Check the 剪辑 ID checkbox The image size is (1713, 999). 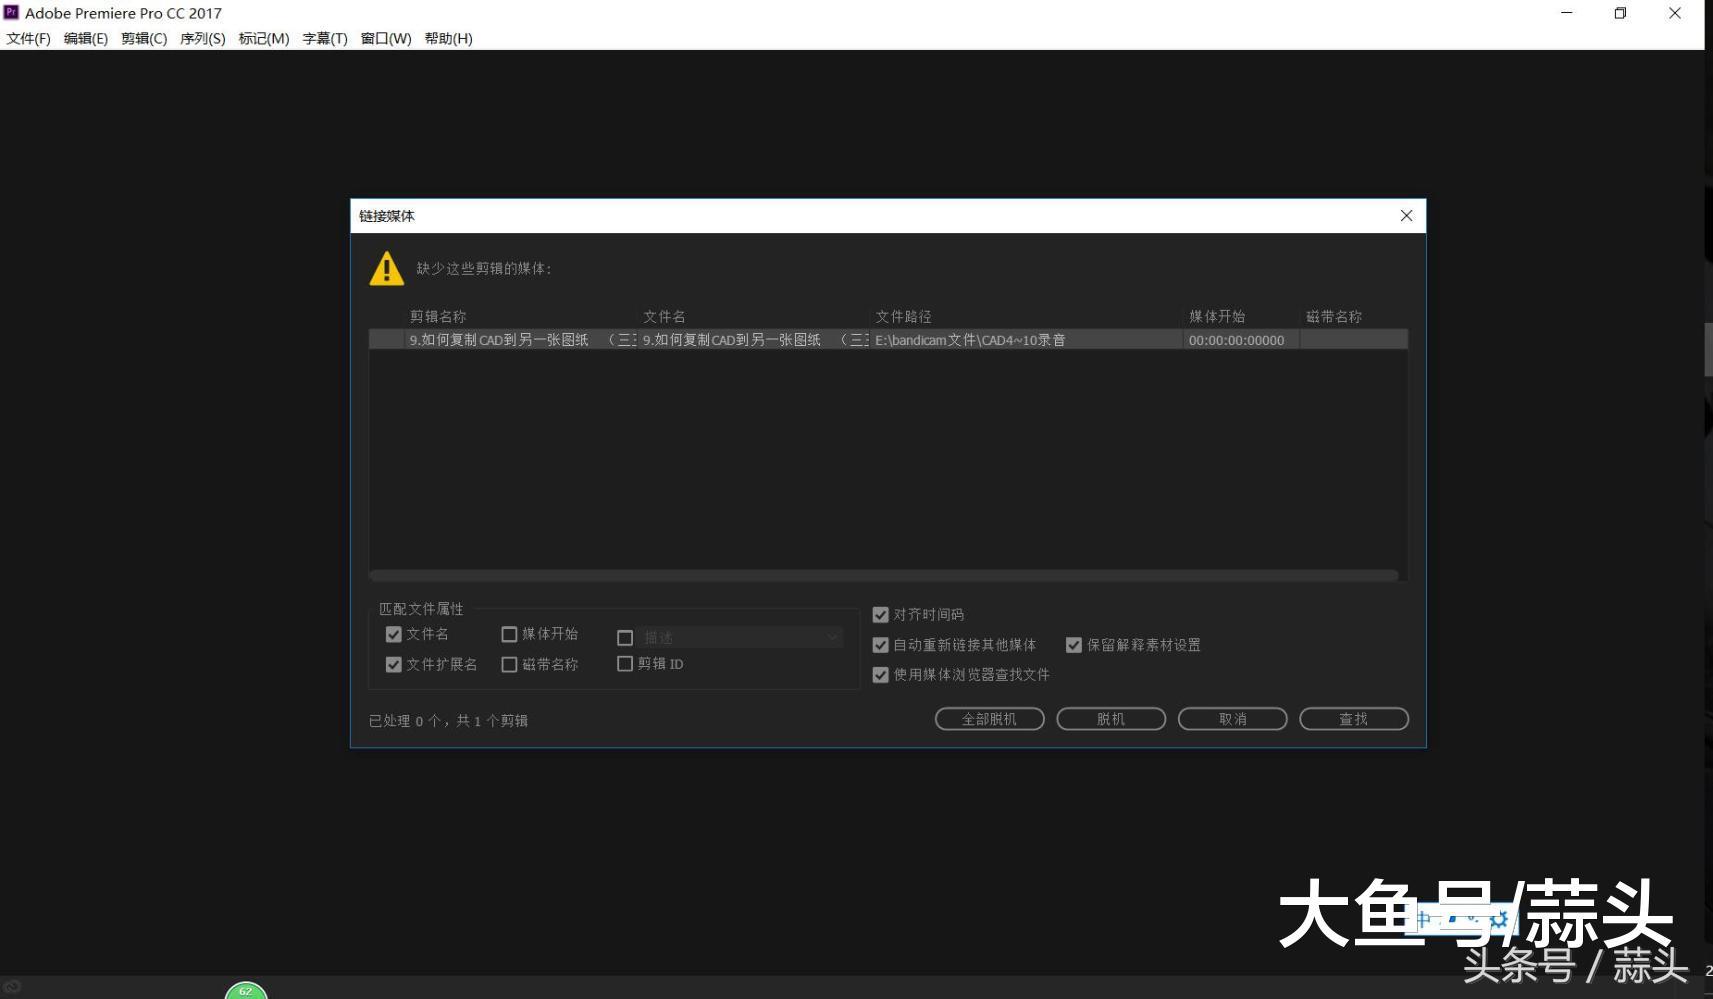tap(626, 663)
